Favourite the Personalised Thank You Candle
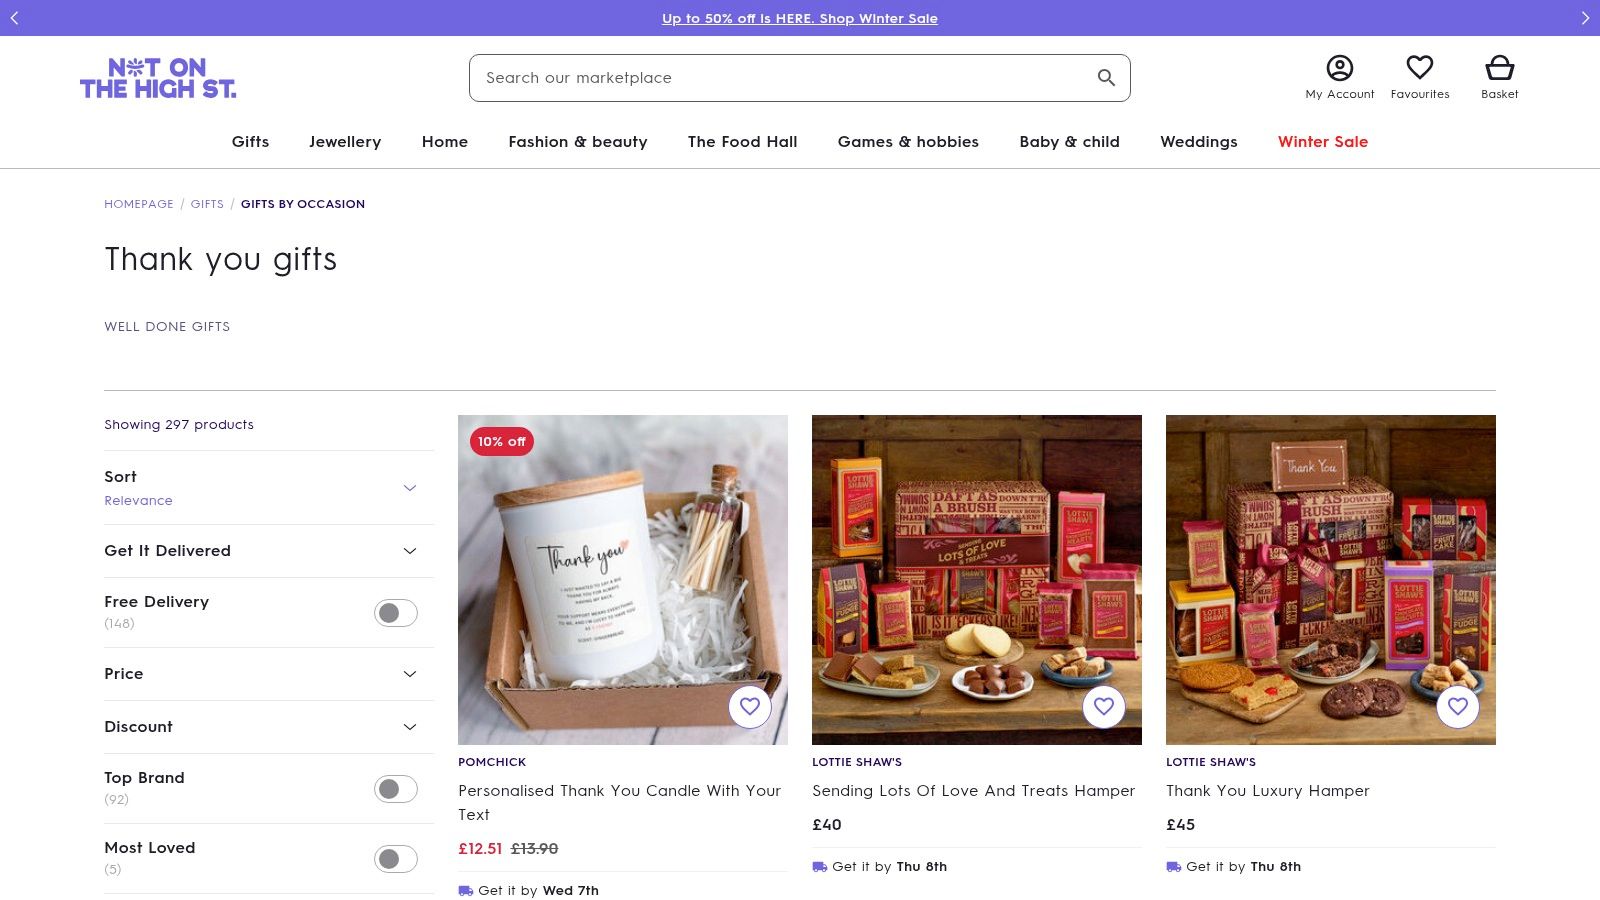Screen dimensions: 1600x900 pos(750,707)
